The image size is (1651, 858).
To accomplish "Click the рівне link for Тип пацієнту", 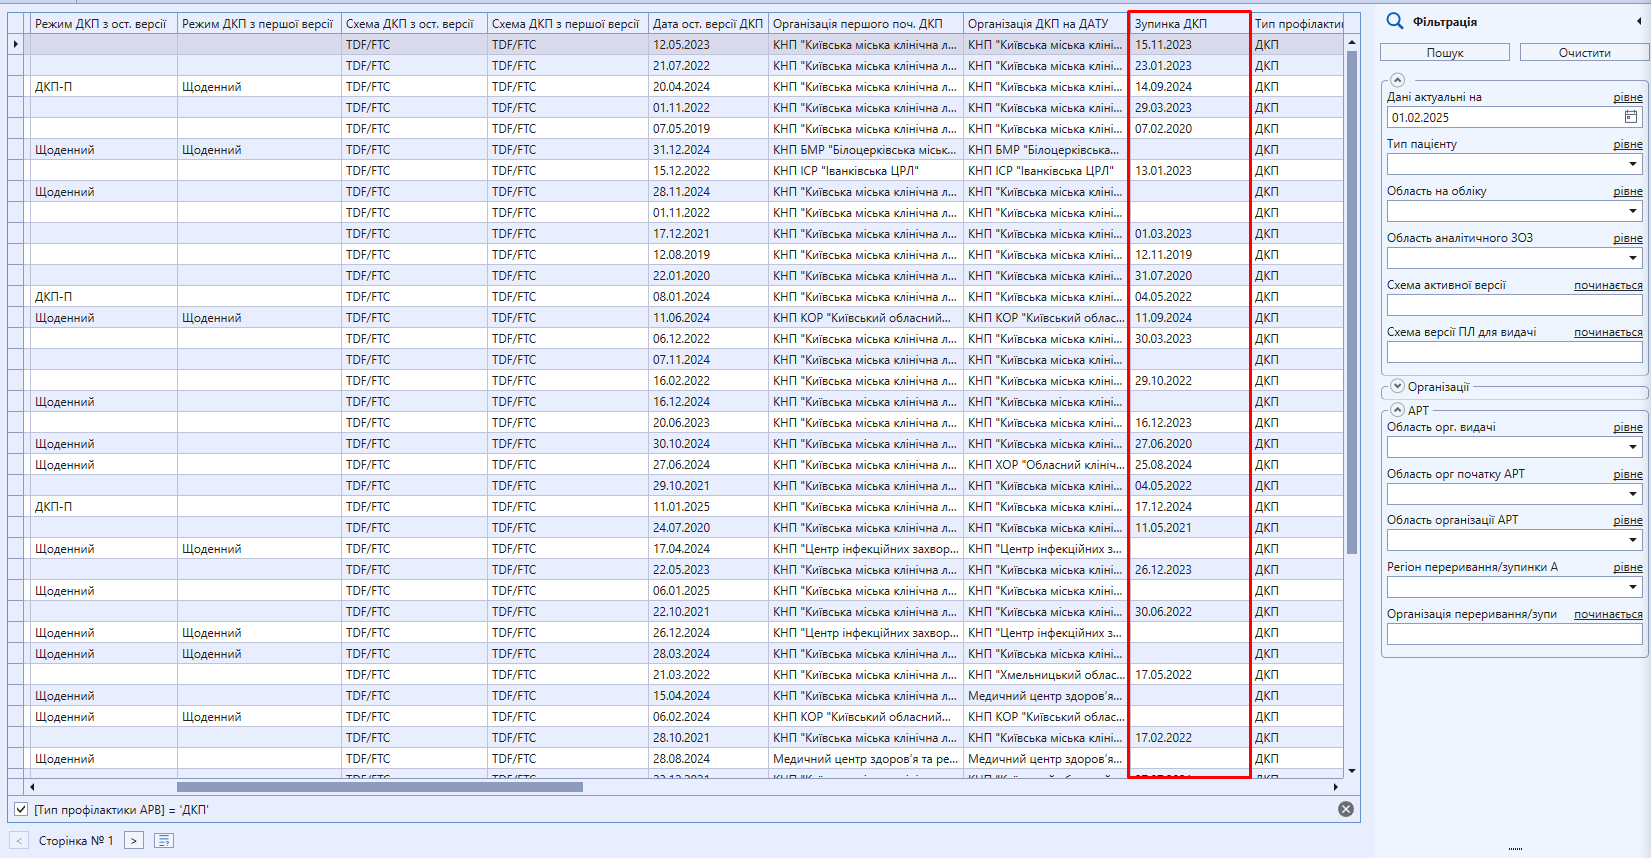I will [x=1628, y=144].
